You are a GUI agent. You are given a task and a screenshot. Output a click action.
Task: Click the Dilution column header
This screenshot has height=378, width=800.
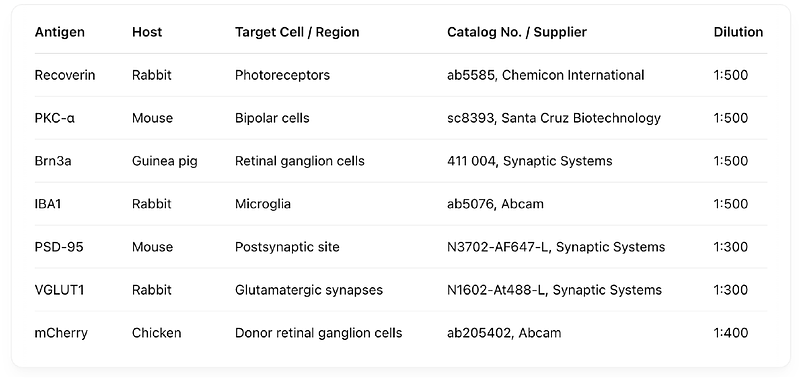pyautogui.click(x=738, y=32)
